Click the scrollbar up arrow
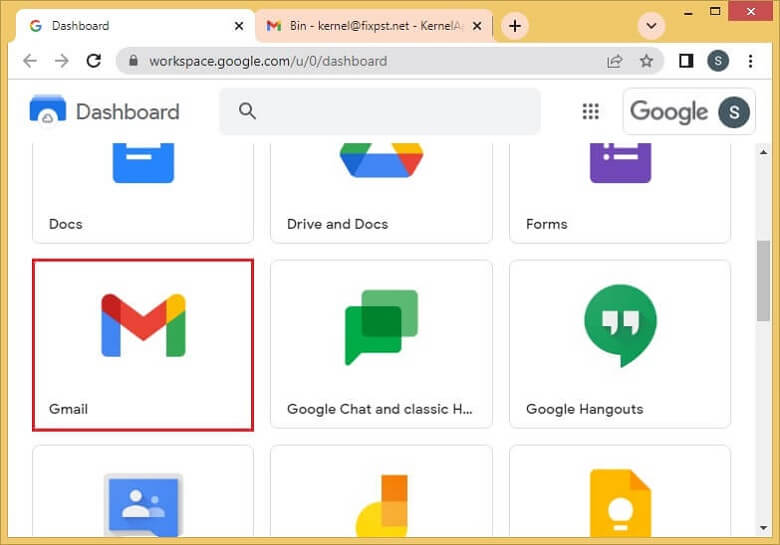This screenshot has height=545, width=780. pyautogui.click(x=763, y=152)
